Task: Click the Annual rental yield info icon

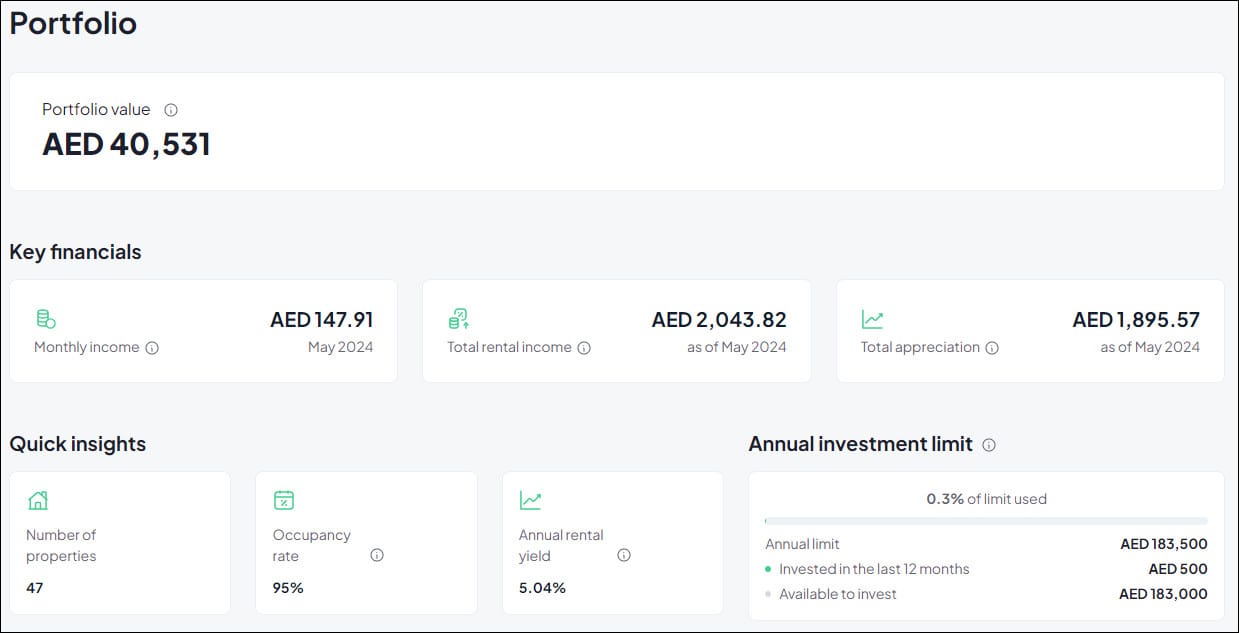Action: click(x=624, y=555)
